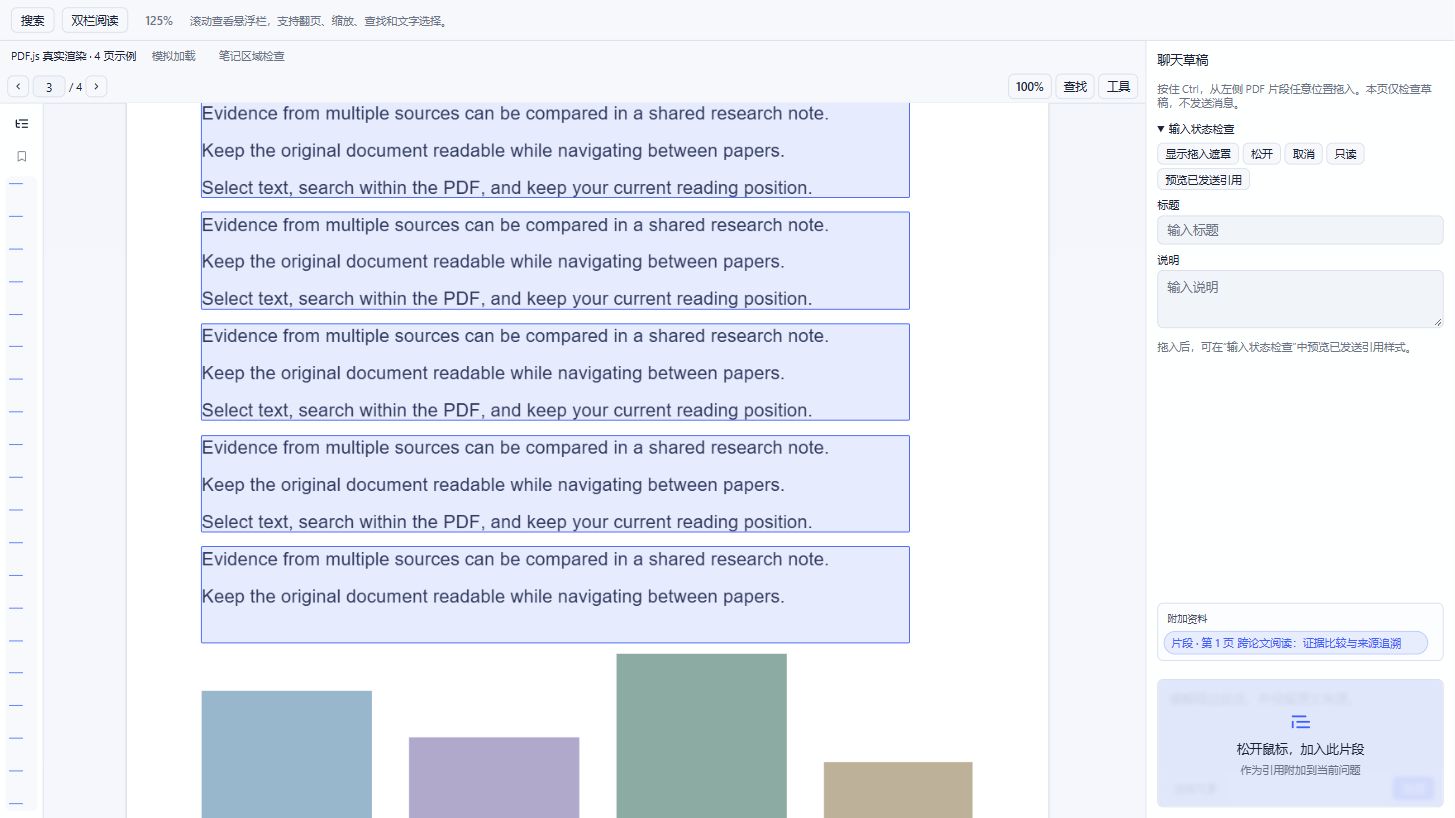
Task: Click the 取消 button
Action: click(1304, 154)
